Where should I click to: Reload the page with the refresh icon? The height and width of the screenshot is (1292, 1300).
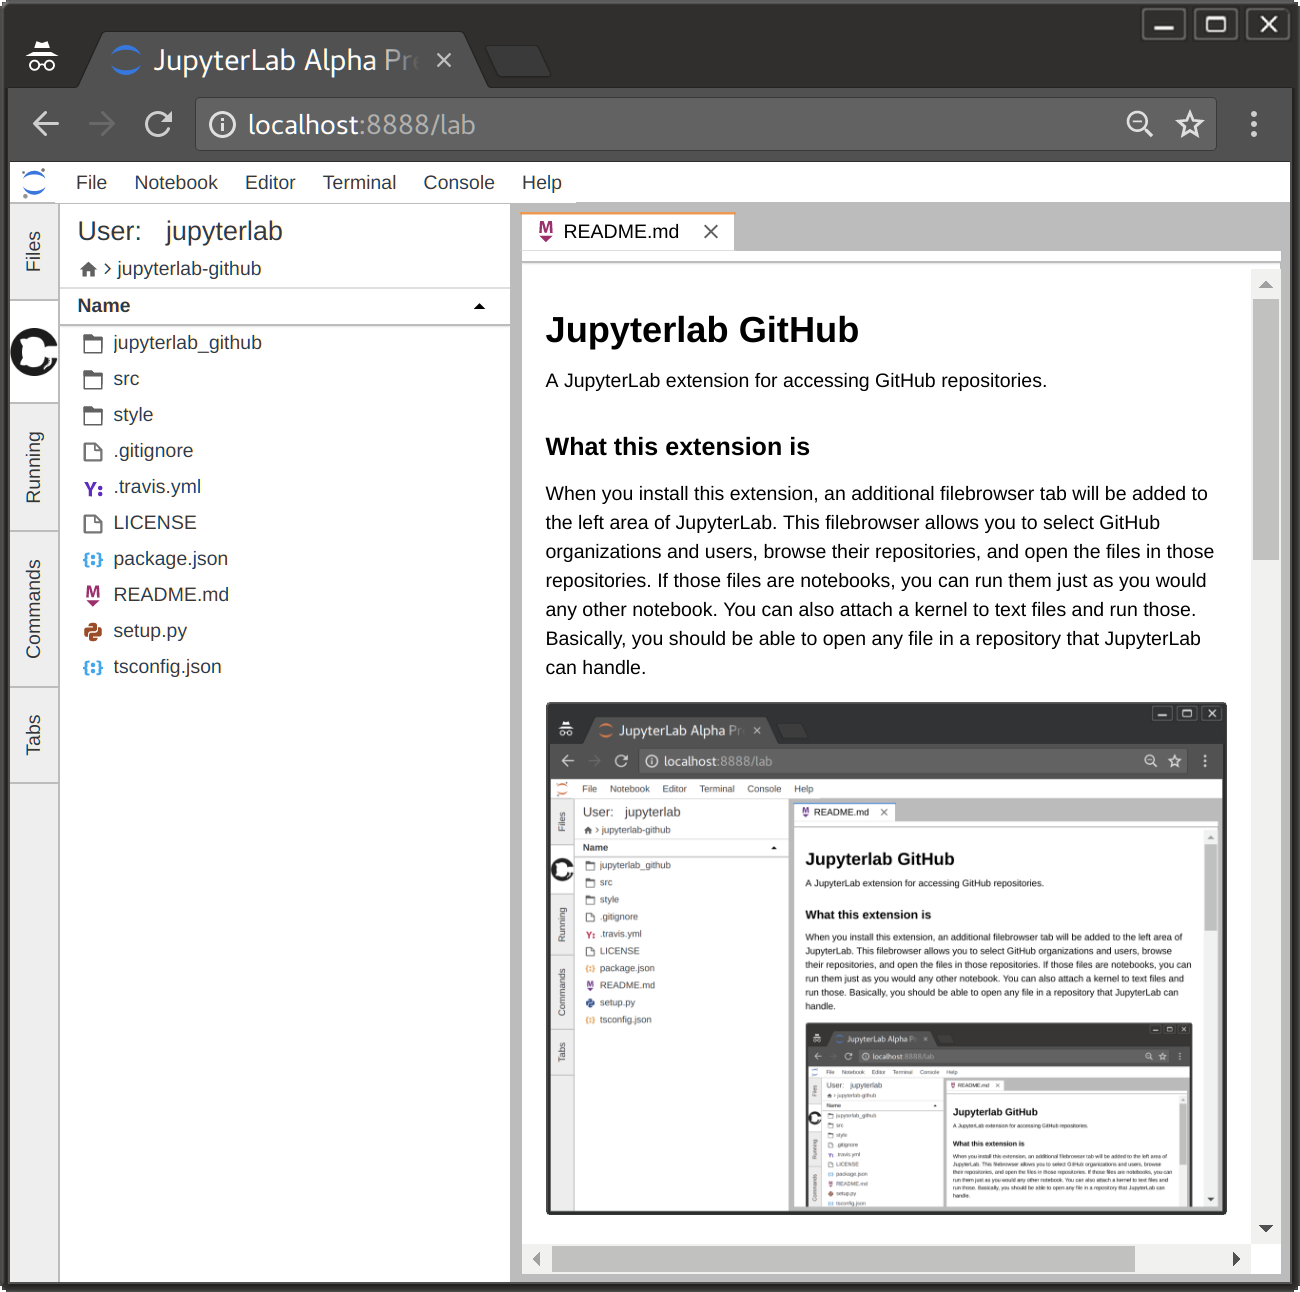tap(158, 124)
